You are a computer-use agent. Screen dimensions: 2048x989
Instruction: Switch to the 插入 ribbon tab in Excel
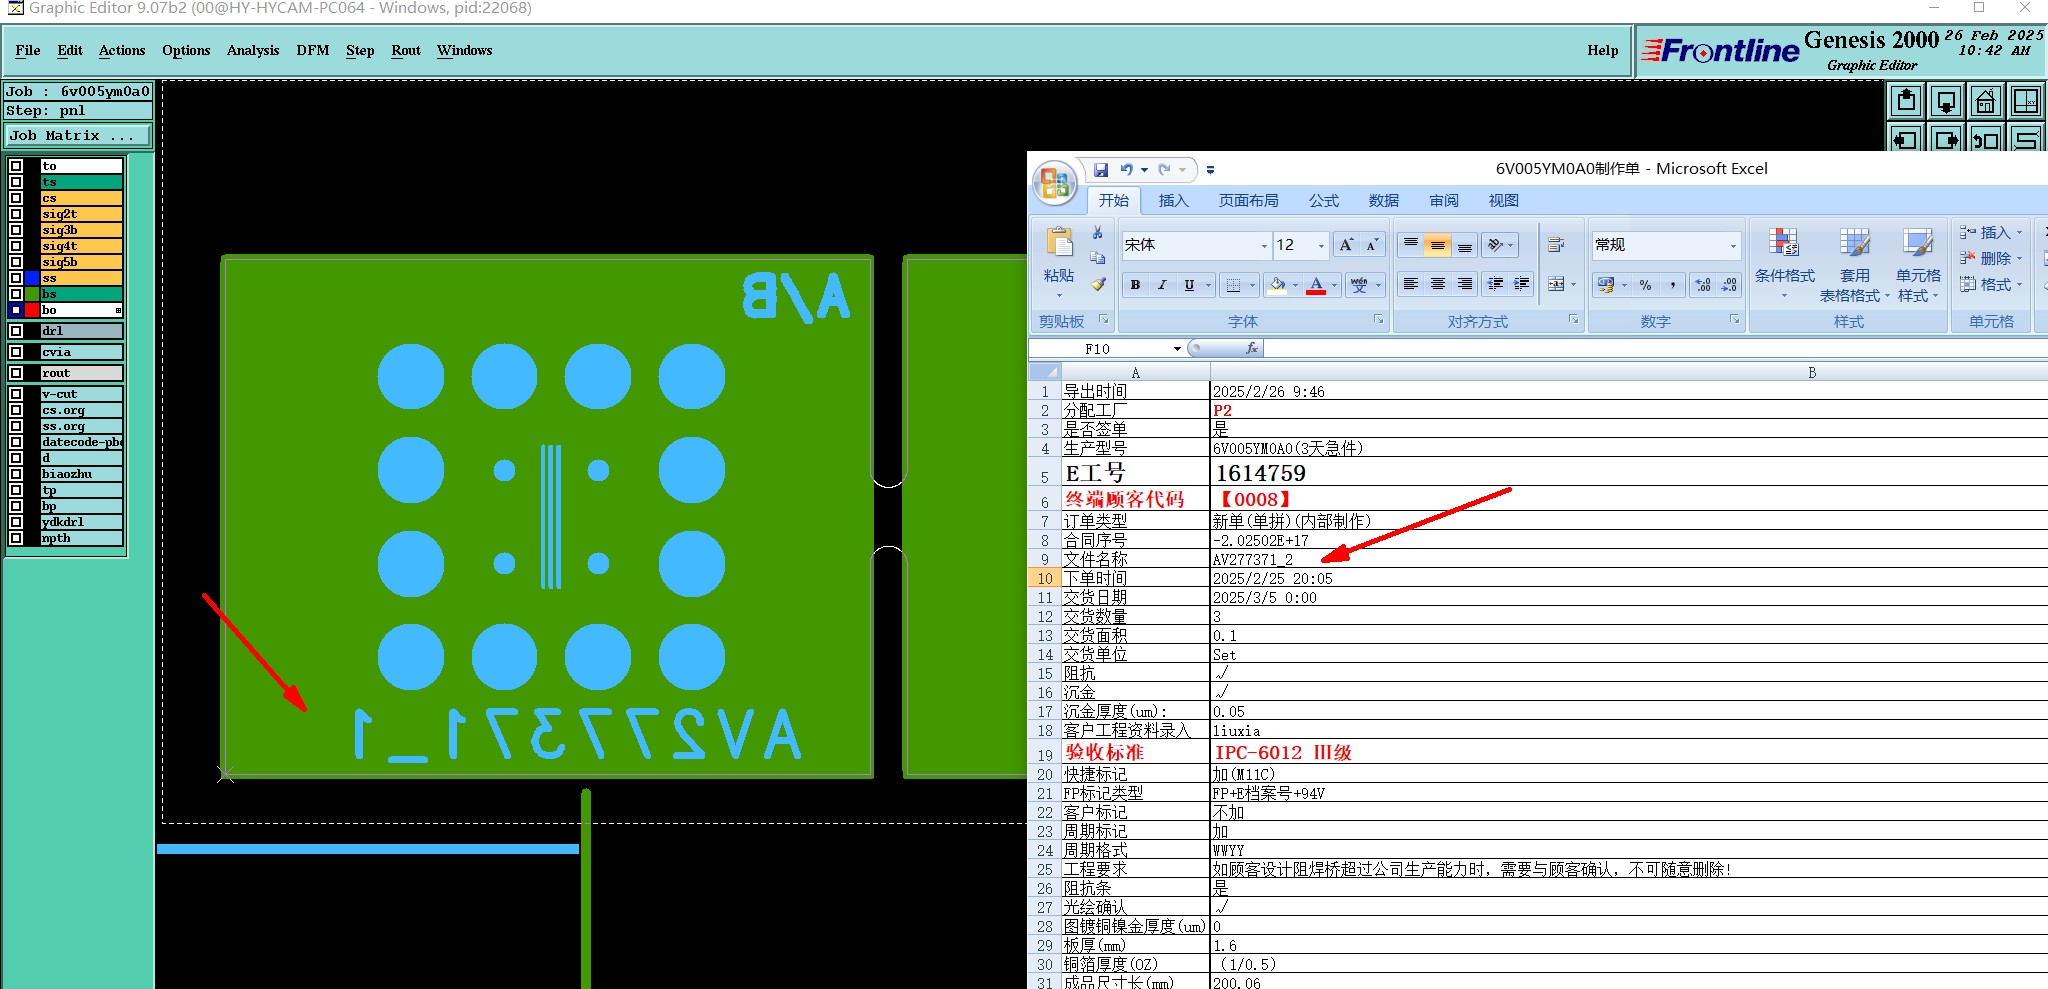1174,201
